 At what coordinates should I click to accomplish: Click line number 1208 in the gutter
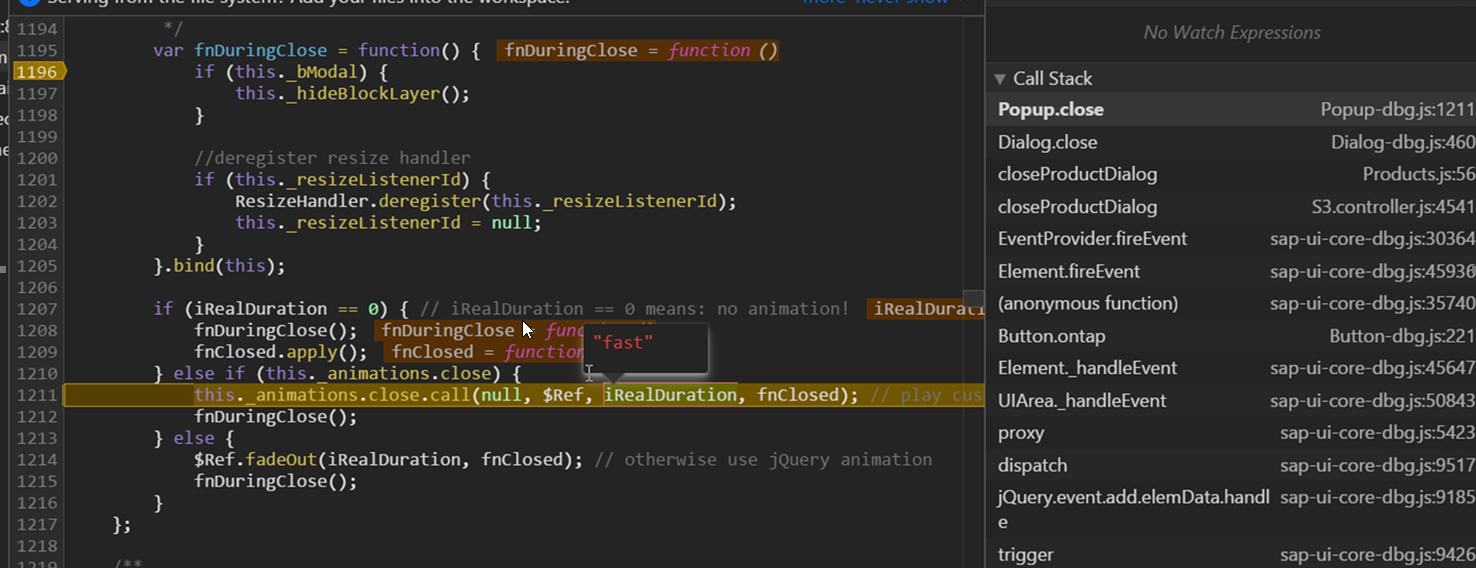coord(37,330)
